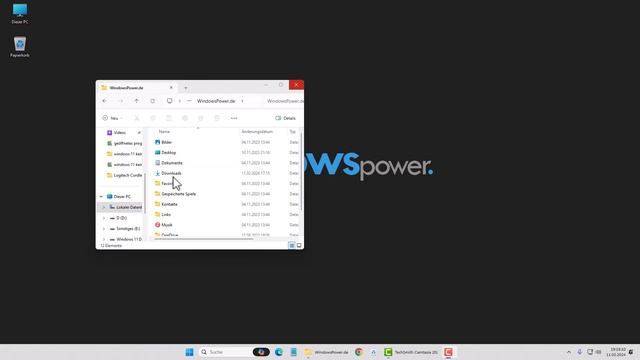Open Google Chrome from taskbar
Viewport: 640px width, 360px height.
358,352
